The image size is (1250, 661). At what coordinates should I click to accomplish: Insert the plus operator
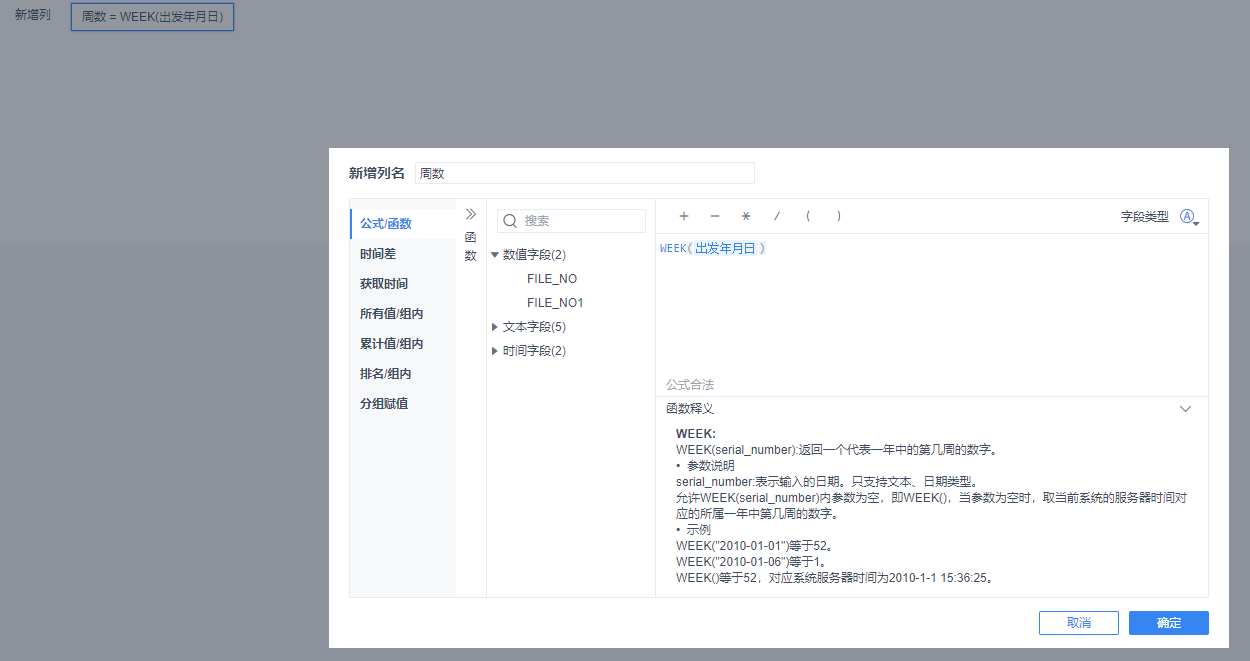tap(684, 216)
